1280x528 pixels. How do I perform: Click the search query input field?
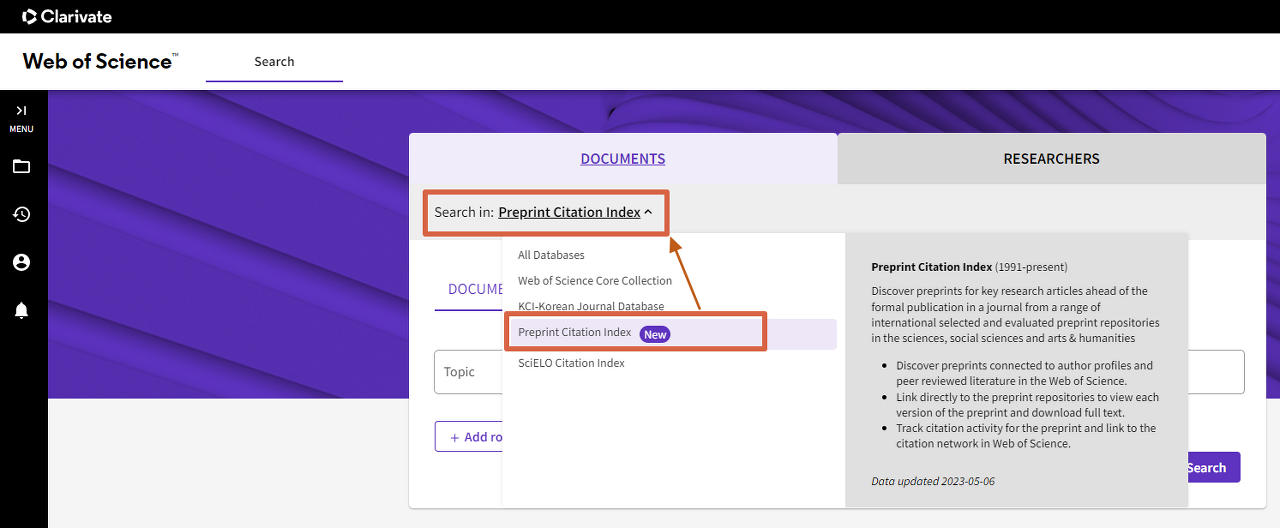(1215, 372)
